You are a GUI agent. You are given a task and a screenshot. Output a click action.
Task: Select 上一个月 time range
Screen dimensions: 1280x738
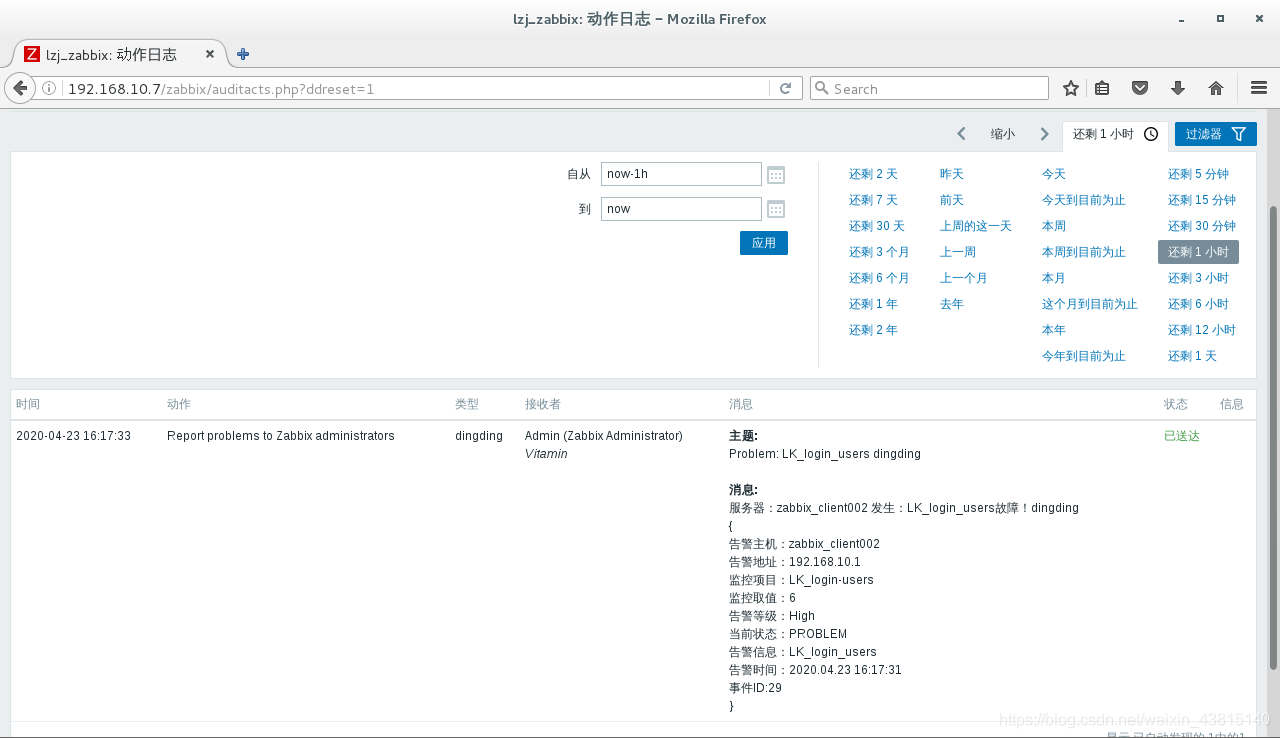[x=964, y=278]
